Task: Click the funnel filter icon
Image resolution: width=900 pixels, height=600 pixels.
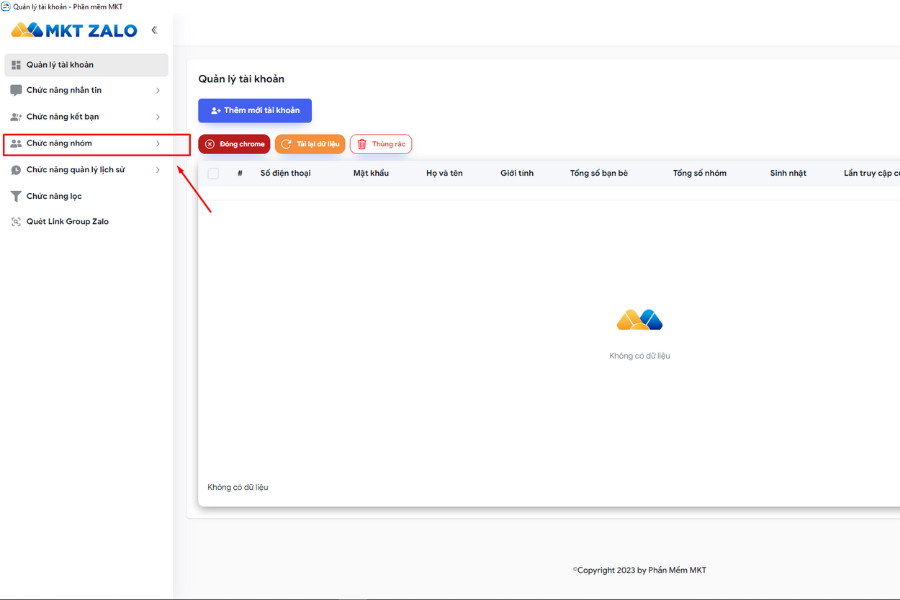Action: pos(16,196)
